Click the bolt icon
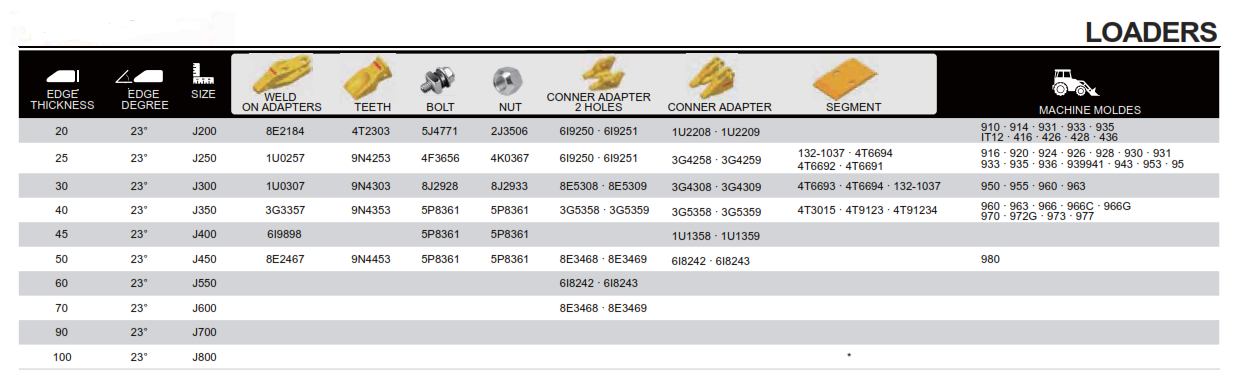Image resolution: width=1245 pixels, height=384 pixels. pyautogui.click(x=440, y=81)
